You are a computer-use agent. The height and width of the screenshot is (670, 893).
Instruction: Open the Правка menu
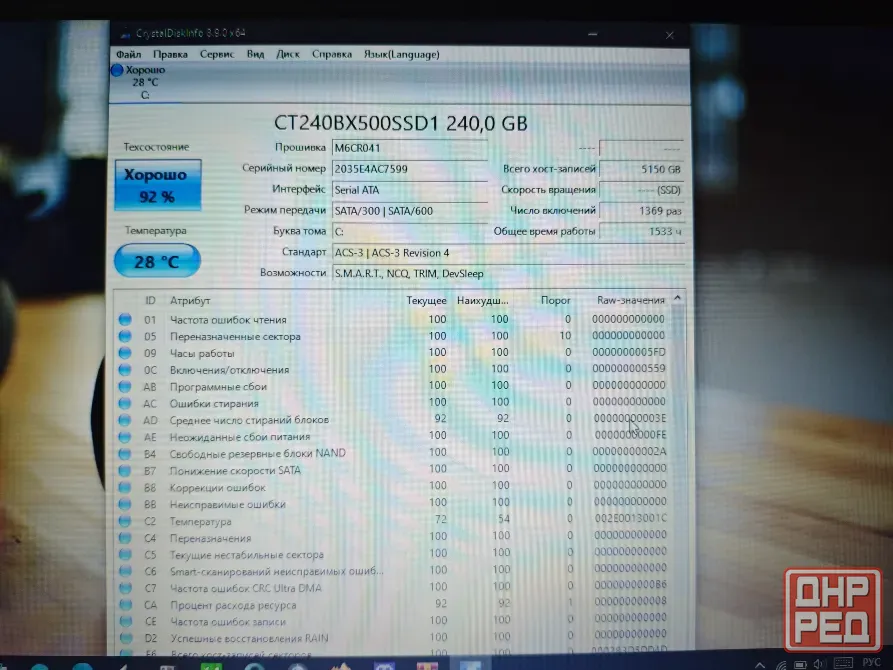[x=170, y=54]
